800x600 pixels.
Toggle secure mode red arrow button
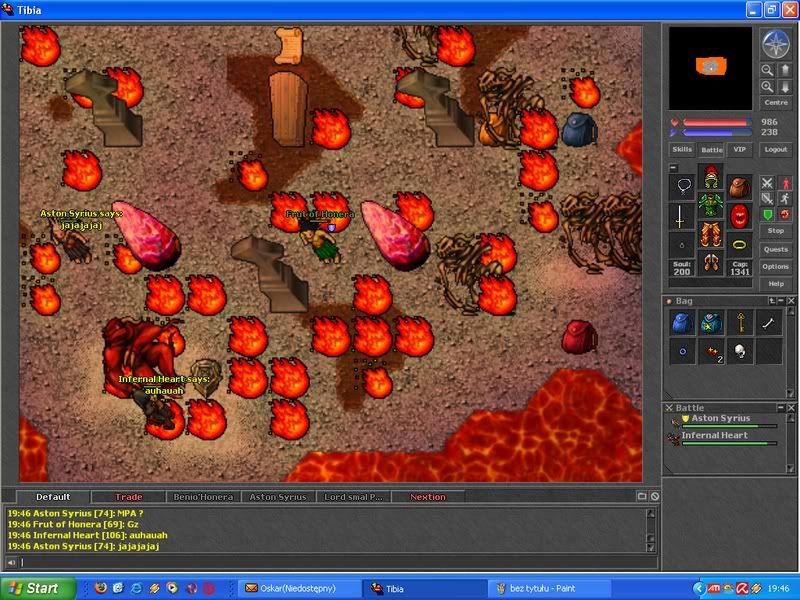[785, 215]
